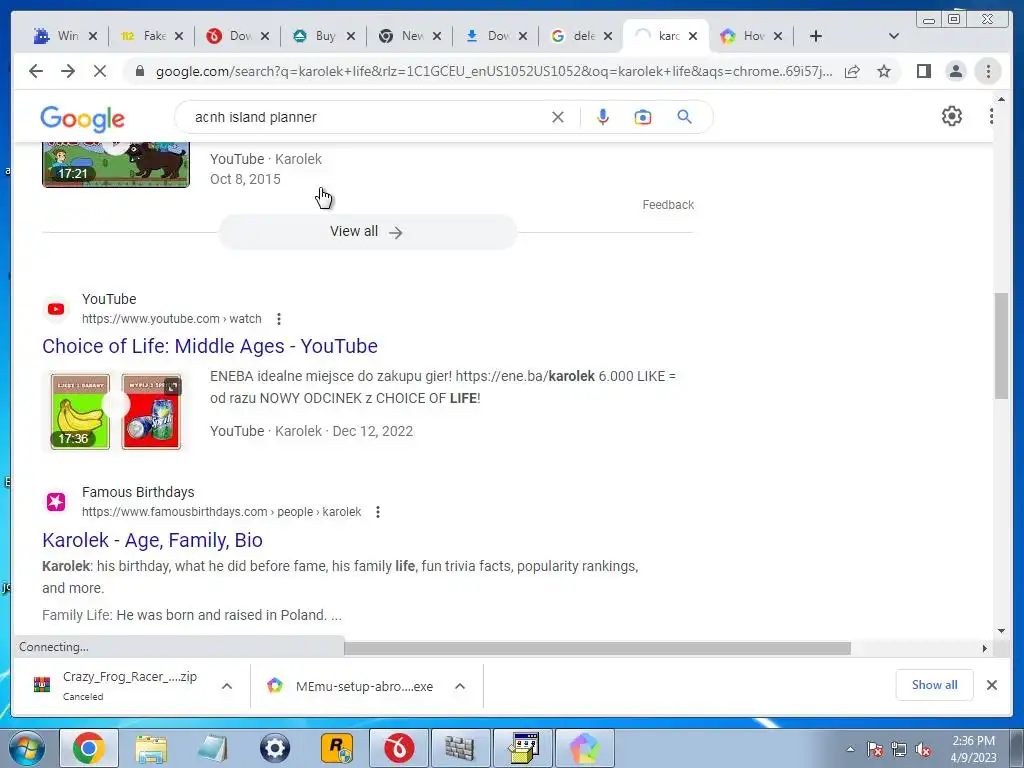Click the vertical scrollbar thumb
The height and width of the screenshot is (768, 1024).
tap(1001, 345)
